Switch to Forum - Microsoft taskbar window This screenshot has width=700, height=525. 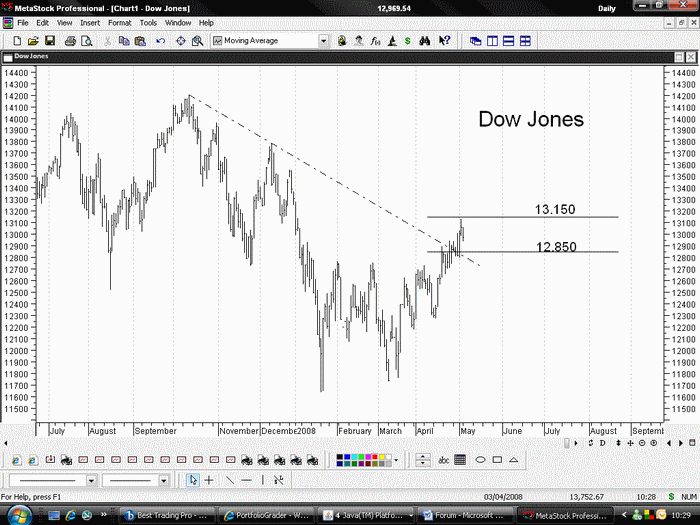(x=467, y=516)
